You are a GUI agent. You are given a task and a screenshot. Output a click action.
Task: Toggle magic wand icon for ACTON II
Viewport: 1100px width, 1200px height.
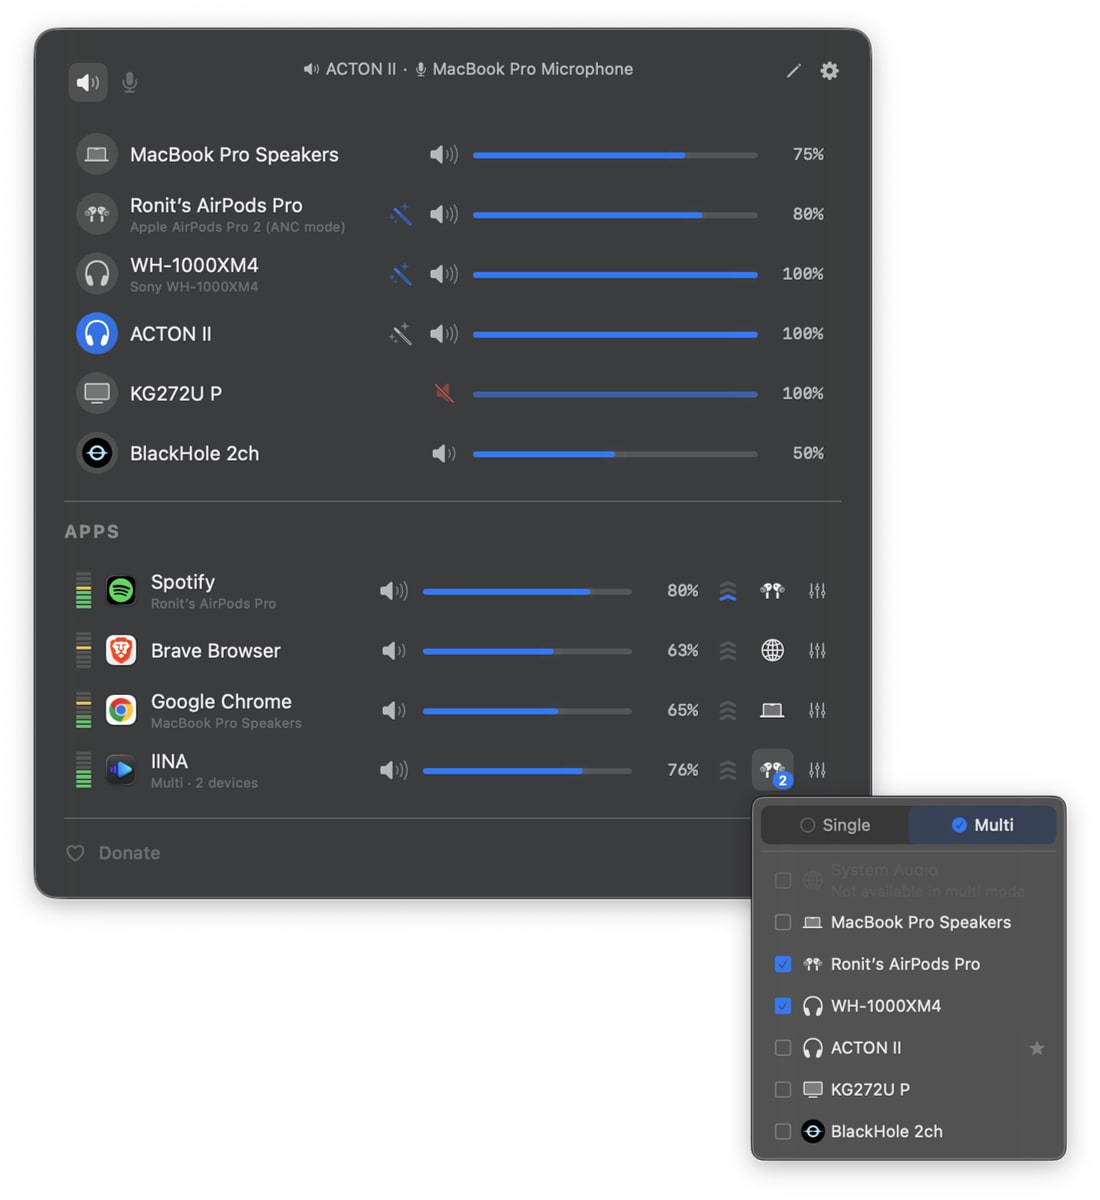coord(400,334)
